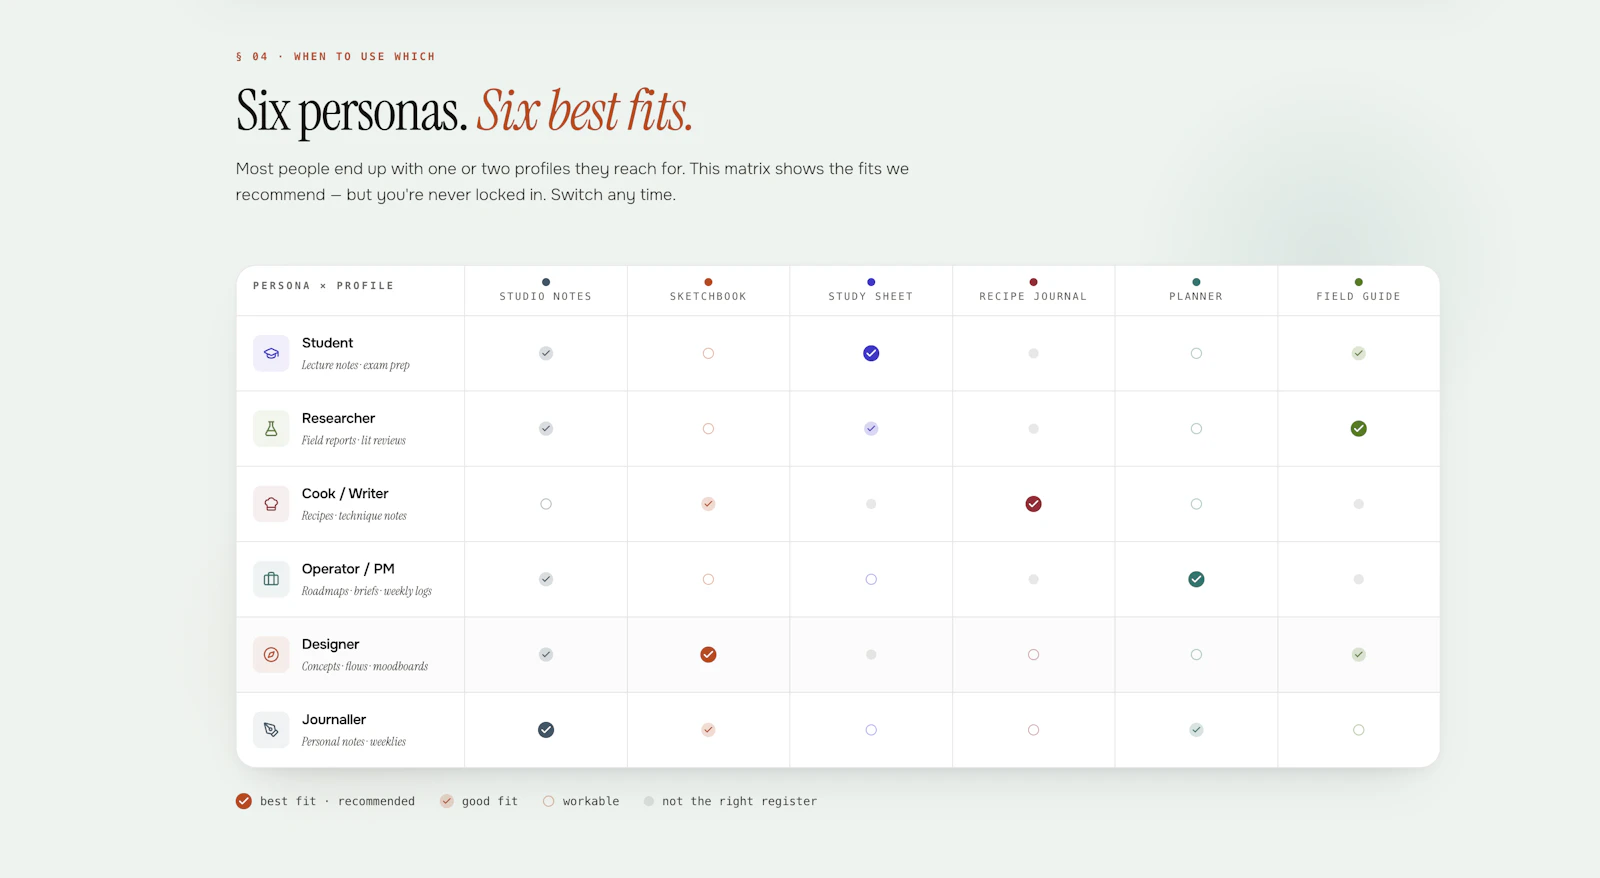Viewport: 1600px width, 878px height.
Task: Click Journaller good-fit Sketchbook checkmark
Action: [x=708, y=730]
